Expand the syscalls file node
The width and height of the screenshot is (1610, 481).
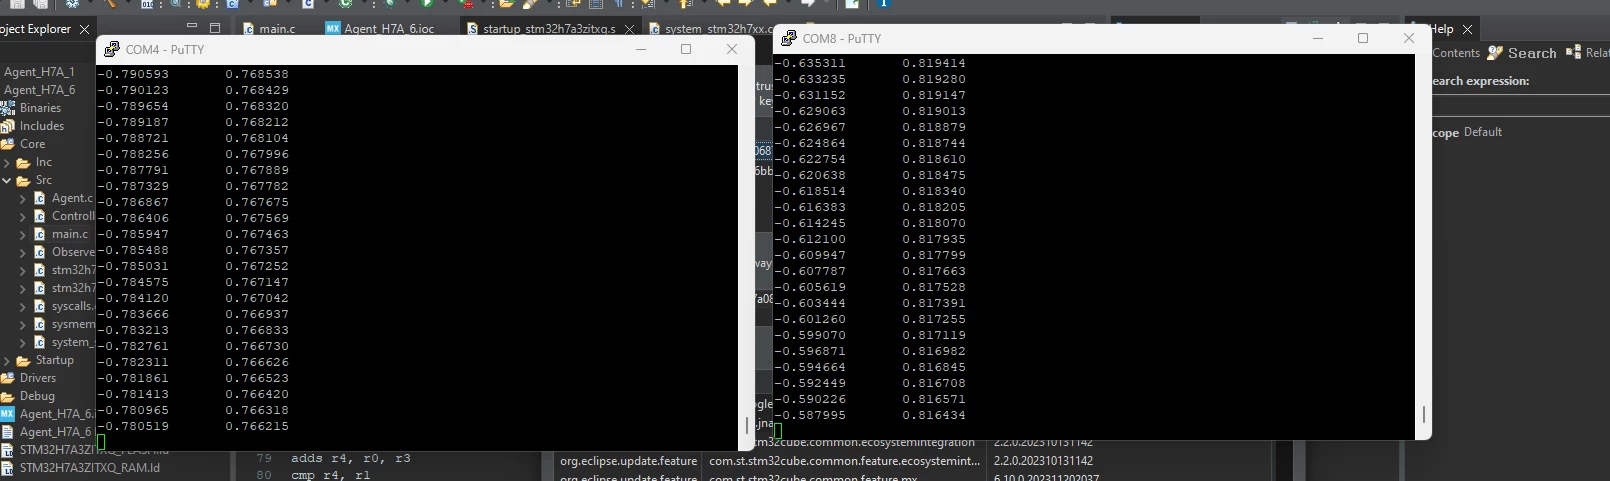23,306
